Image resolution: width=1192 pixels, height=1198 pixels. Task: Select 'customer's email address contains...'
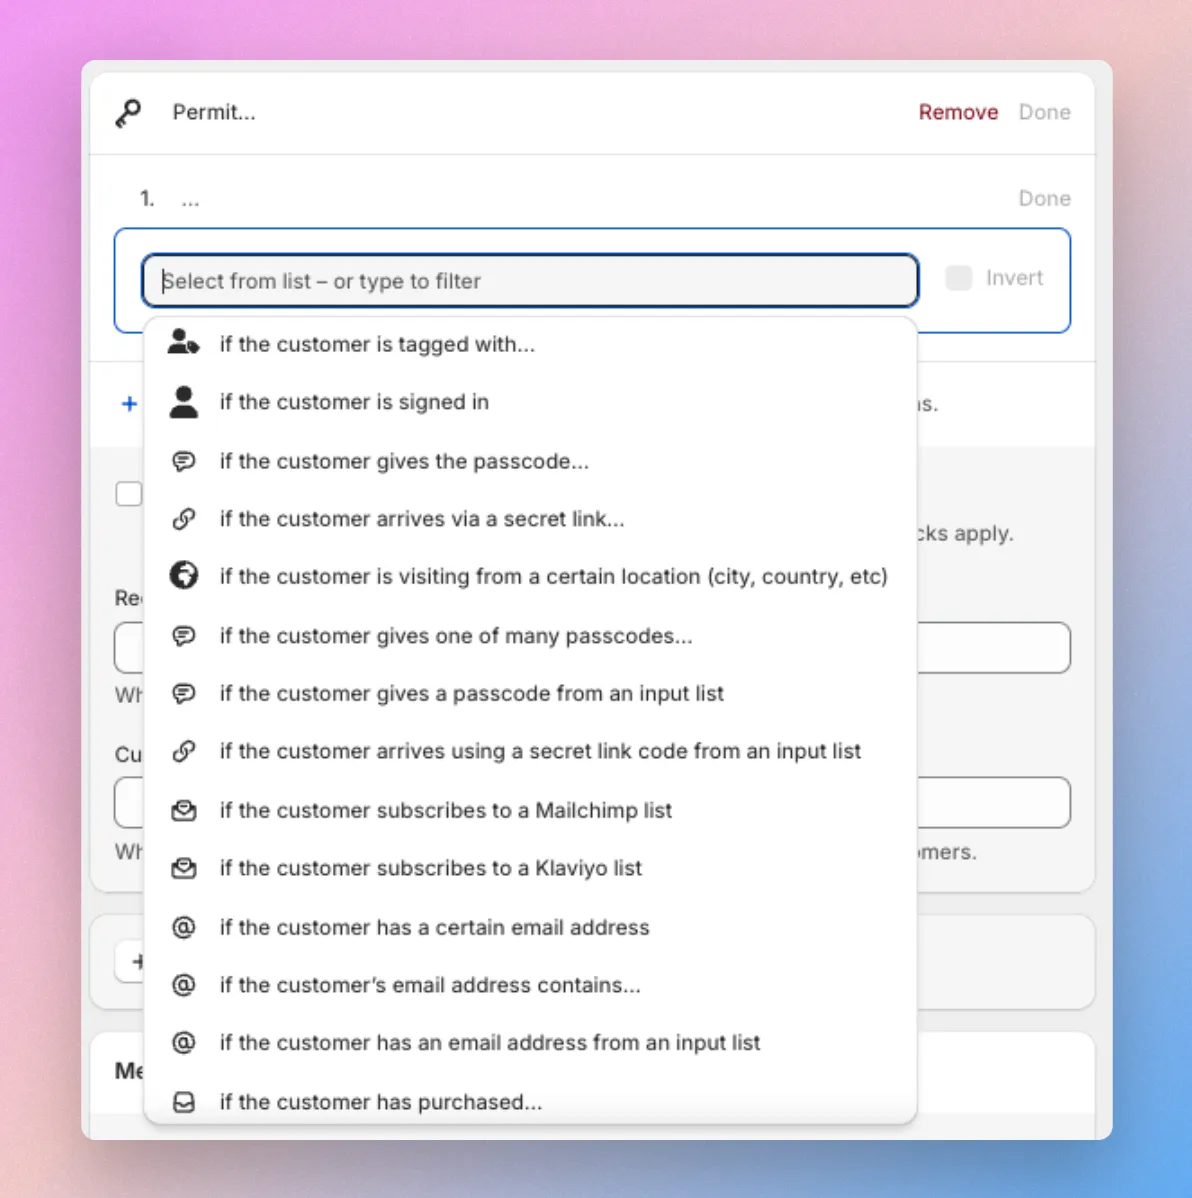point(530,985)
